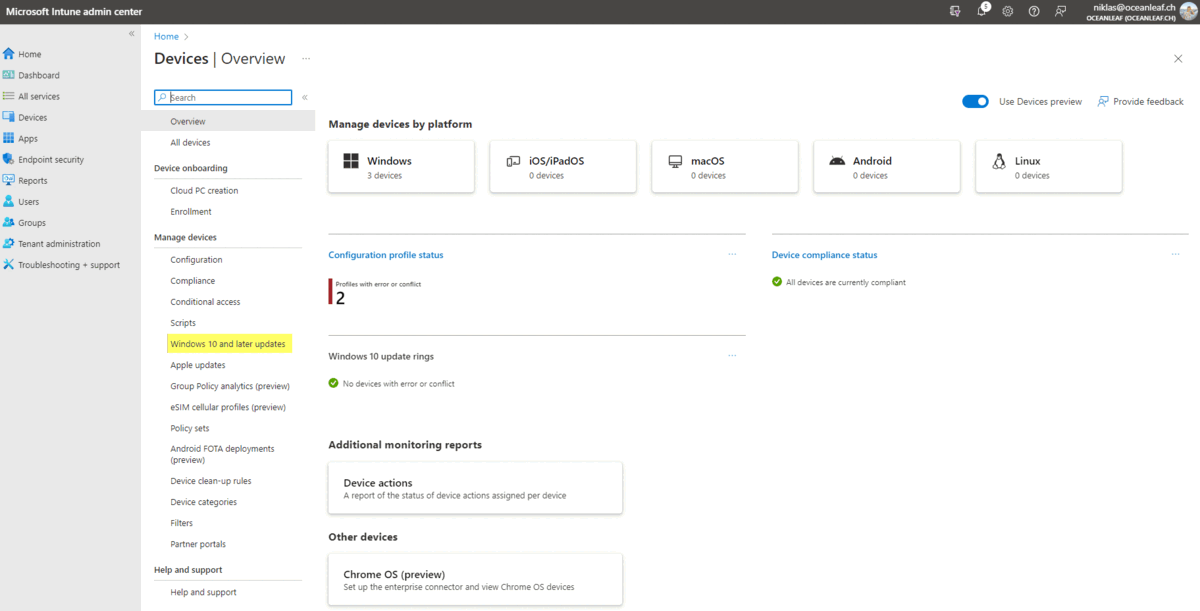Open Groups in the left sidebar
Image resolution: width=1200 pixels, height=611 pixels.
(31, 222)
